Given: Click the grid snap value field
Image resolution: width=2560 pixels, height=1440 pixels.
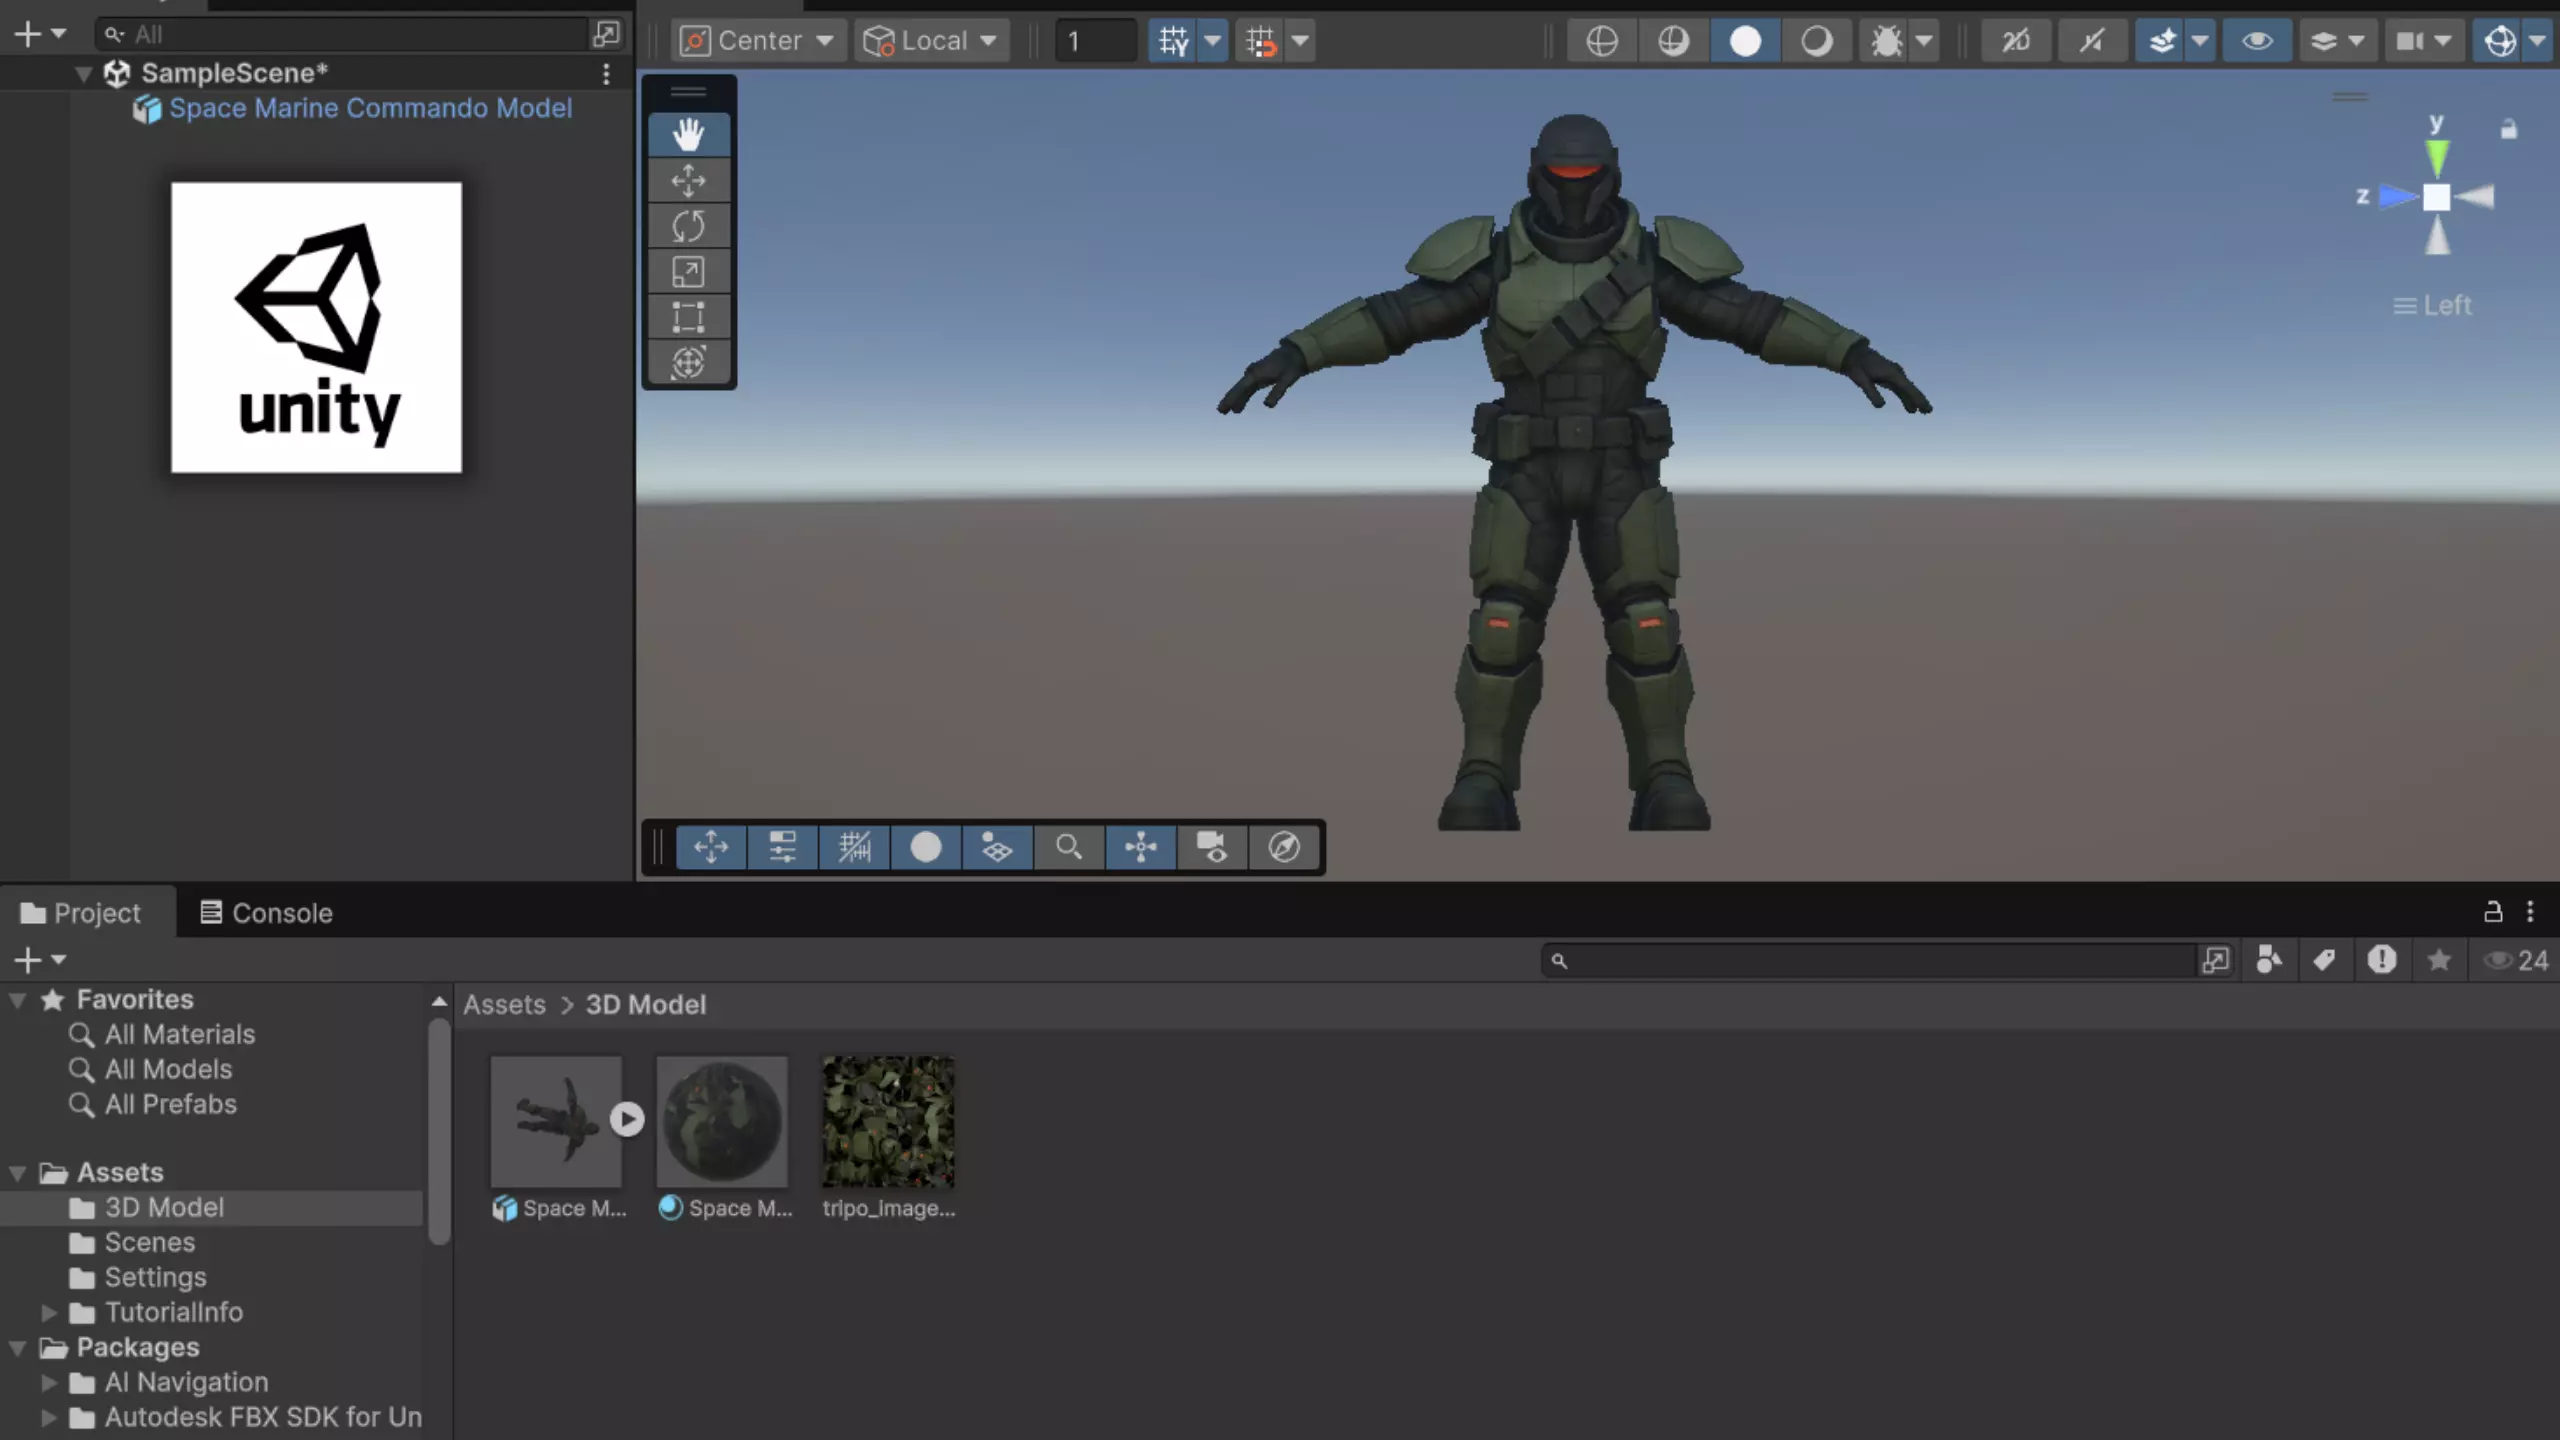Looking at the screenshot, I should pyautogui.click(x=1095, y=41).
